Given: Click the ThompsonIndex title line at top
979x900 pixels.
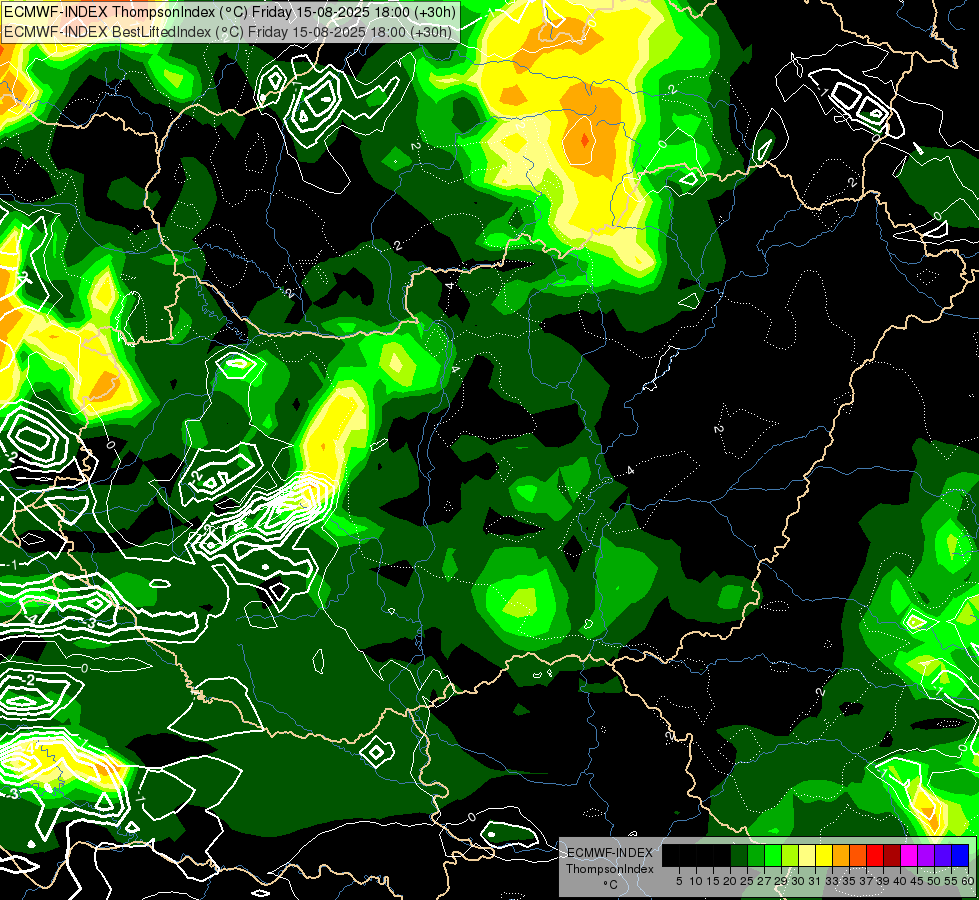Looking at the screenshot, I should [230, 11].
